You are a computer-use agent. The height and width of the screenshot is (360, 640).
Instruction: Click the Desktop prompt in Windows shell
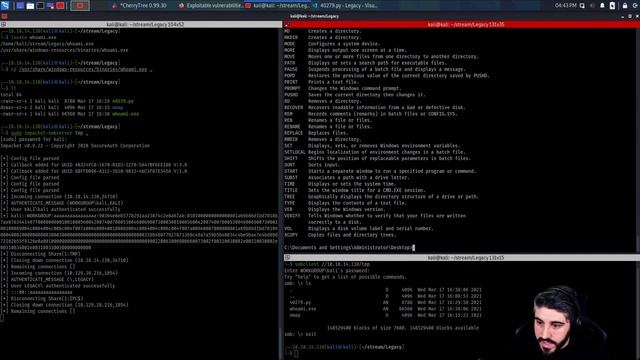pyautogui.click(x=348, y=248)
